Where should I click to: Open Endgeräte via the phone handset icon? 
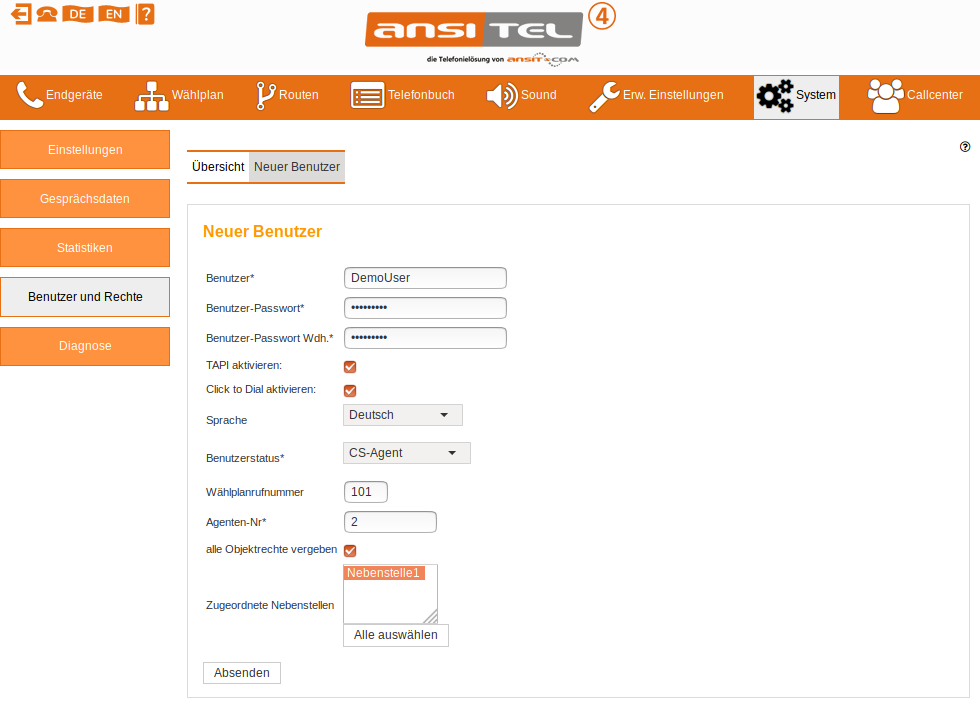coord(30,96)
